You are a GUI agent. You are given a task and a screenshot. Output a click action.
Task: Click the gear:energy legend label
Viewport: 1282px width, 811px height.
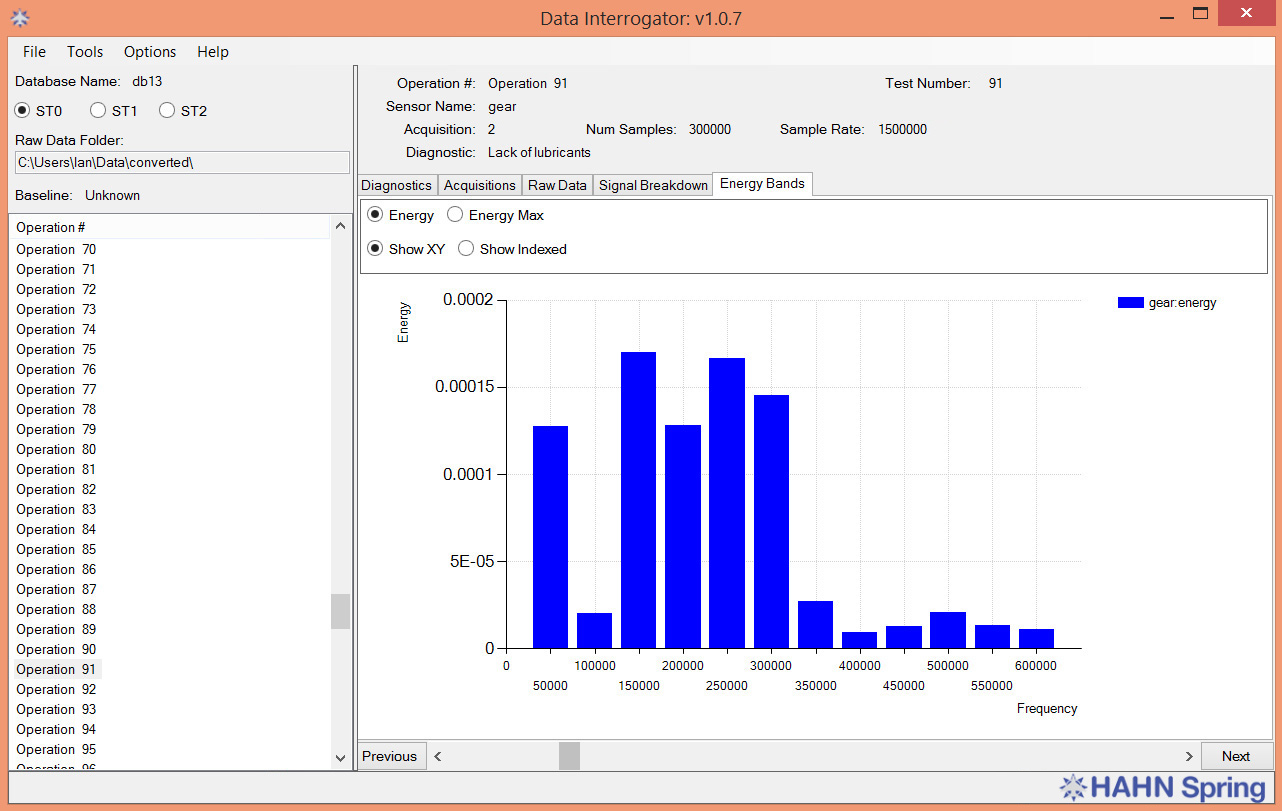tap(1183, 302)
